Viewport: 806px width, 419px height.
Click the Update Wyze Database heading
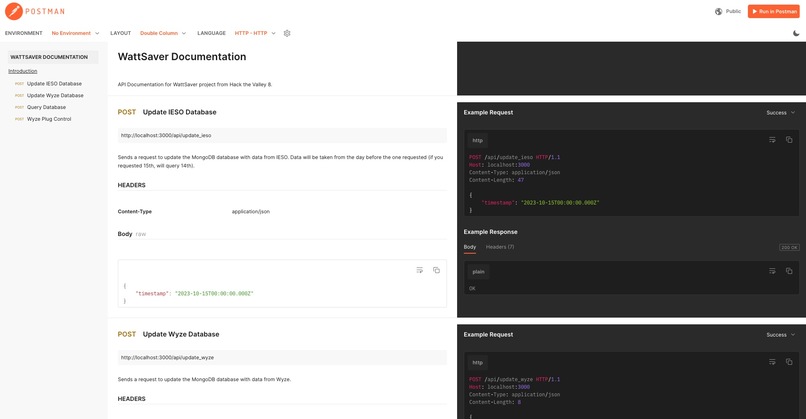tap(181, 334)
